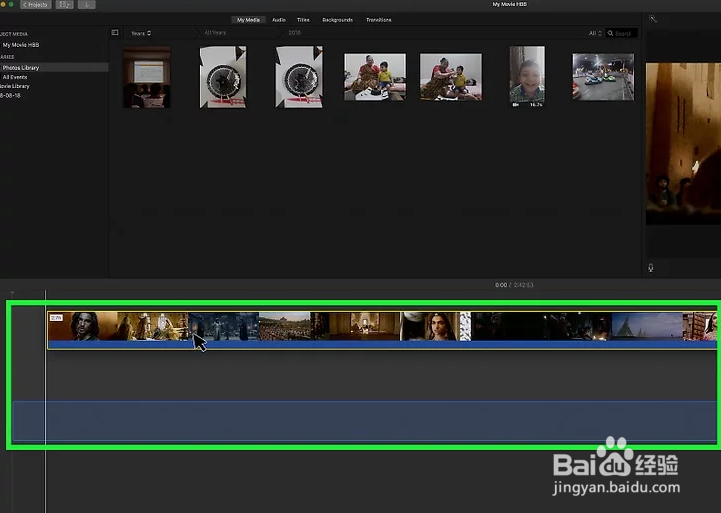Select smiling boy video clip thumbnail

[x=527, y=76]
